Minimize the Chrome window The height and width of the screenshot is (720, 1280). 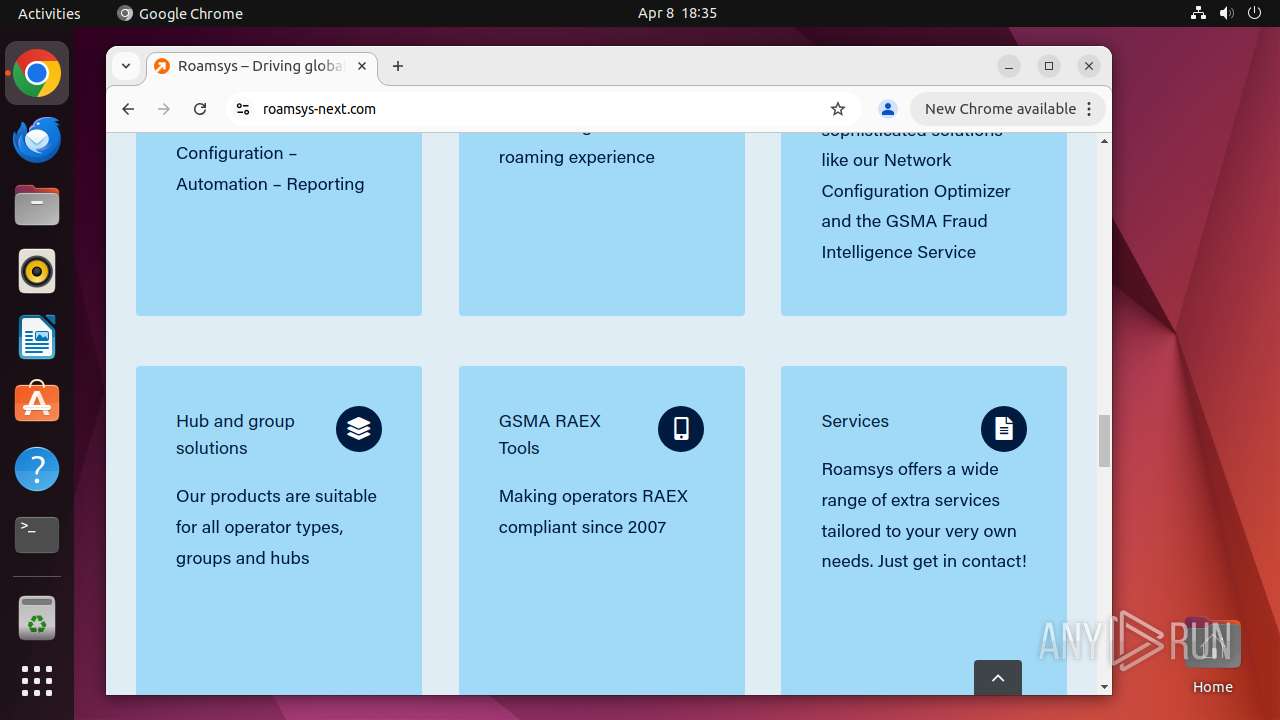pyautogui.click(x=1009, y=66)
